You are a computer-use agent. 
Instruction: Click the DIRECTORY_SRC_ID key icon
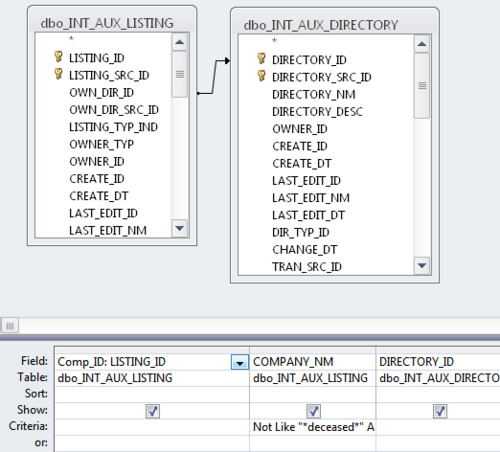coord(262,76)
